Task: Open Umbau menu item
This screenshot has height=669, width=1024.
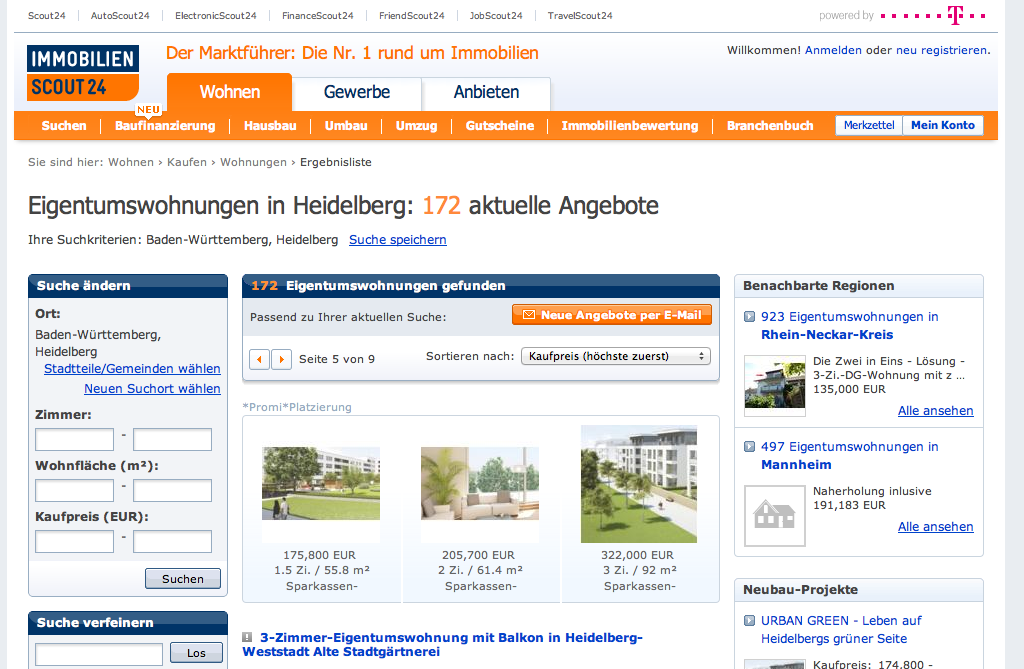Action: click(346, 125)
